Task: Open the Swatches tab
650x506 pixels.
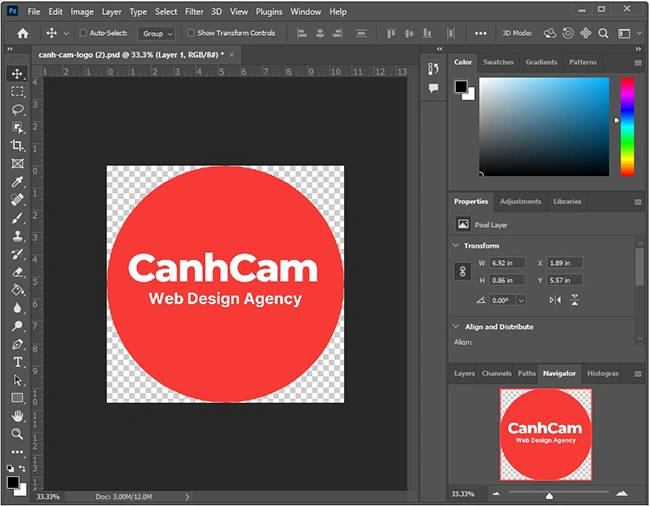Action: click(498, 62)
